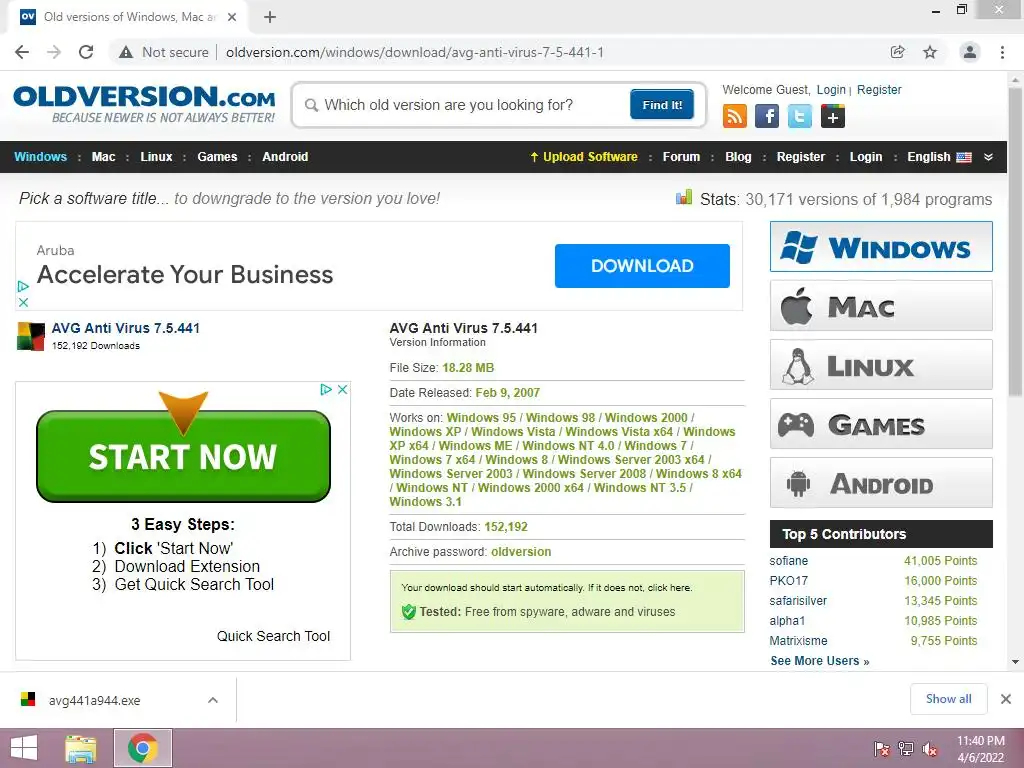The width and height of the screenshot is (1024, 768).
Task: Click the browser forward arrow
Action: pyautogui.click(x=54, y=52)
